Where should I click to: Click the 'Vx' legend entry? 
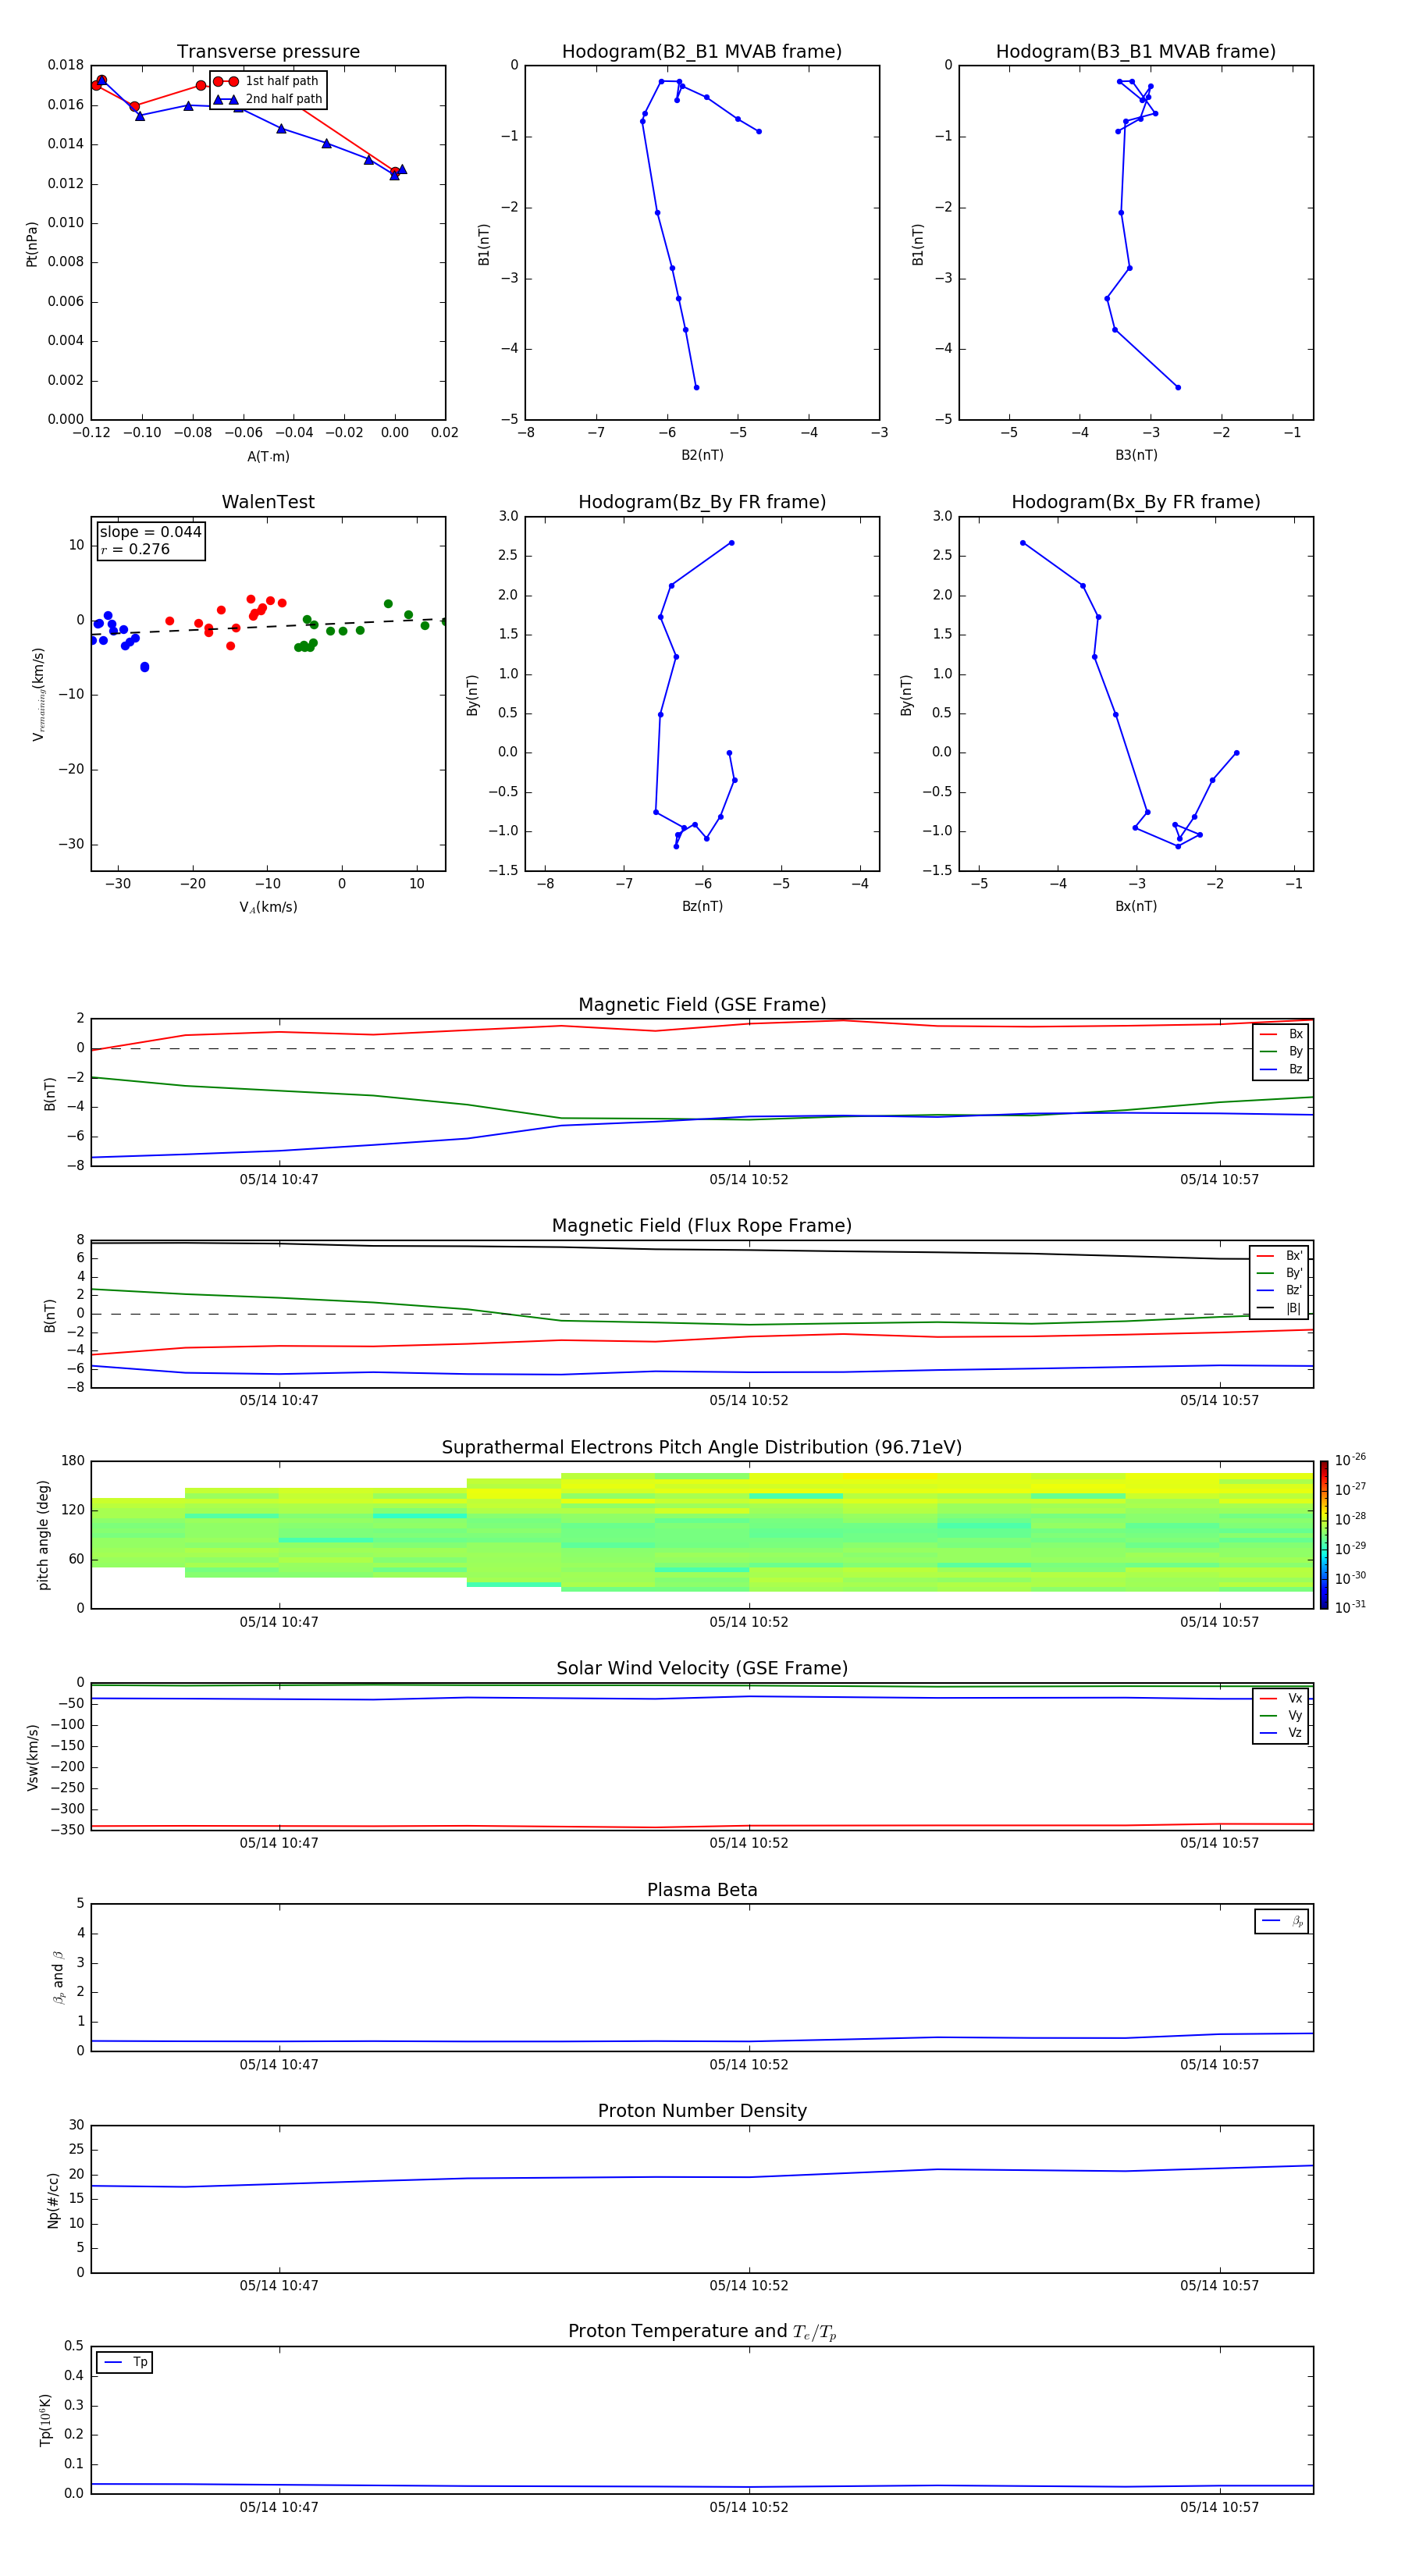1281,1698
